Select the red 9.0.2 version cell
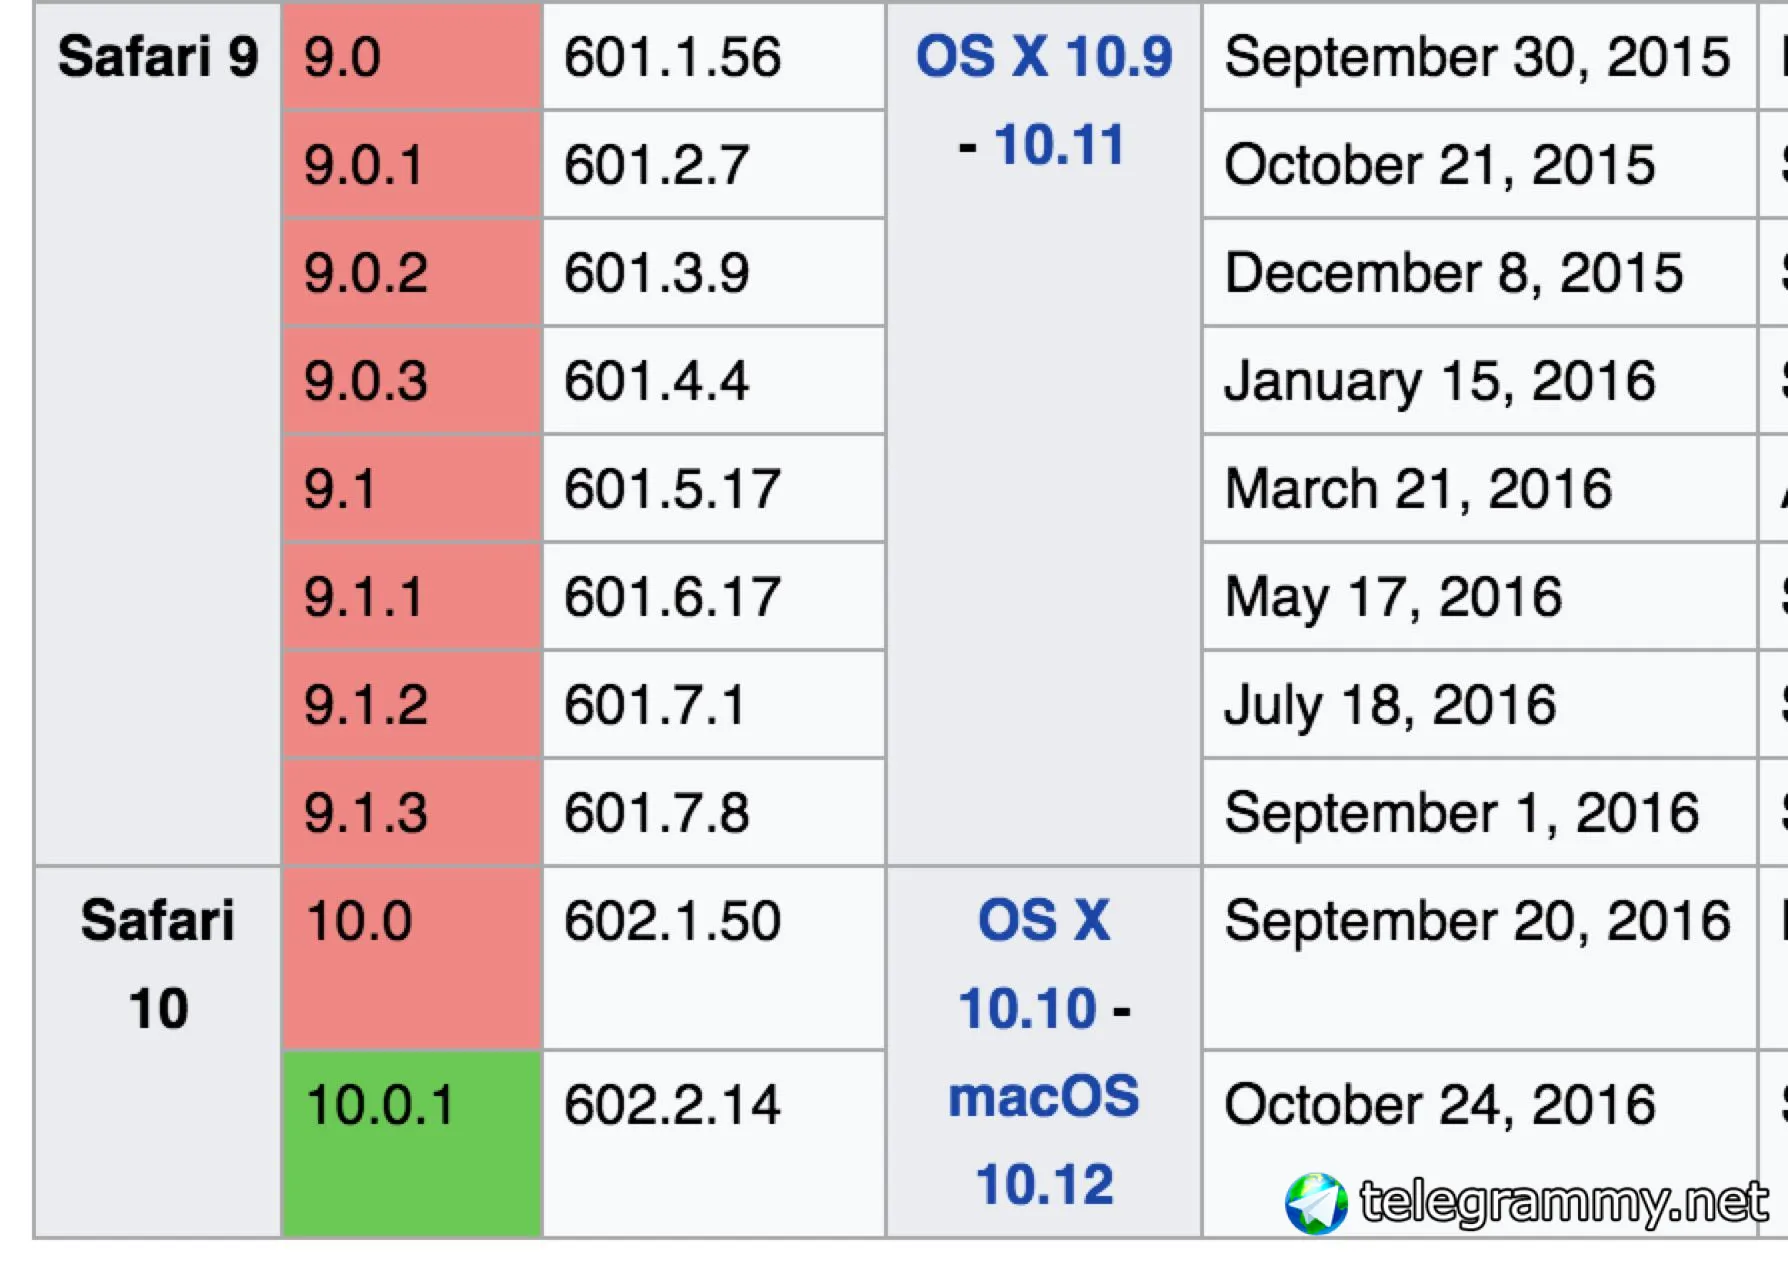This screenshot has width=1788, height=1264. pos(411,273)
